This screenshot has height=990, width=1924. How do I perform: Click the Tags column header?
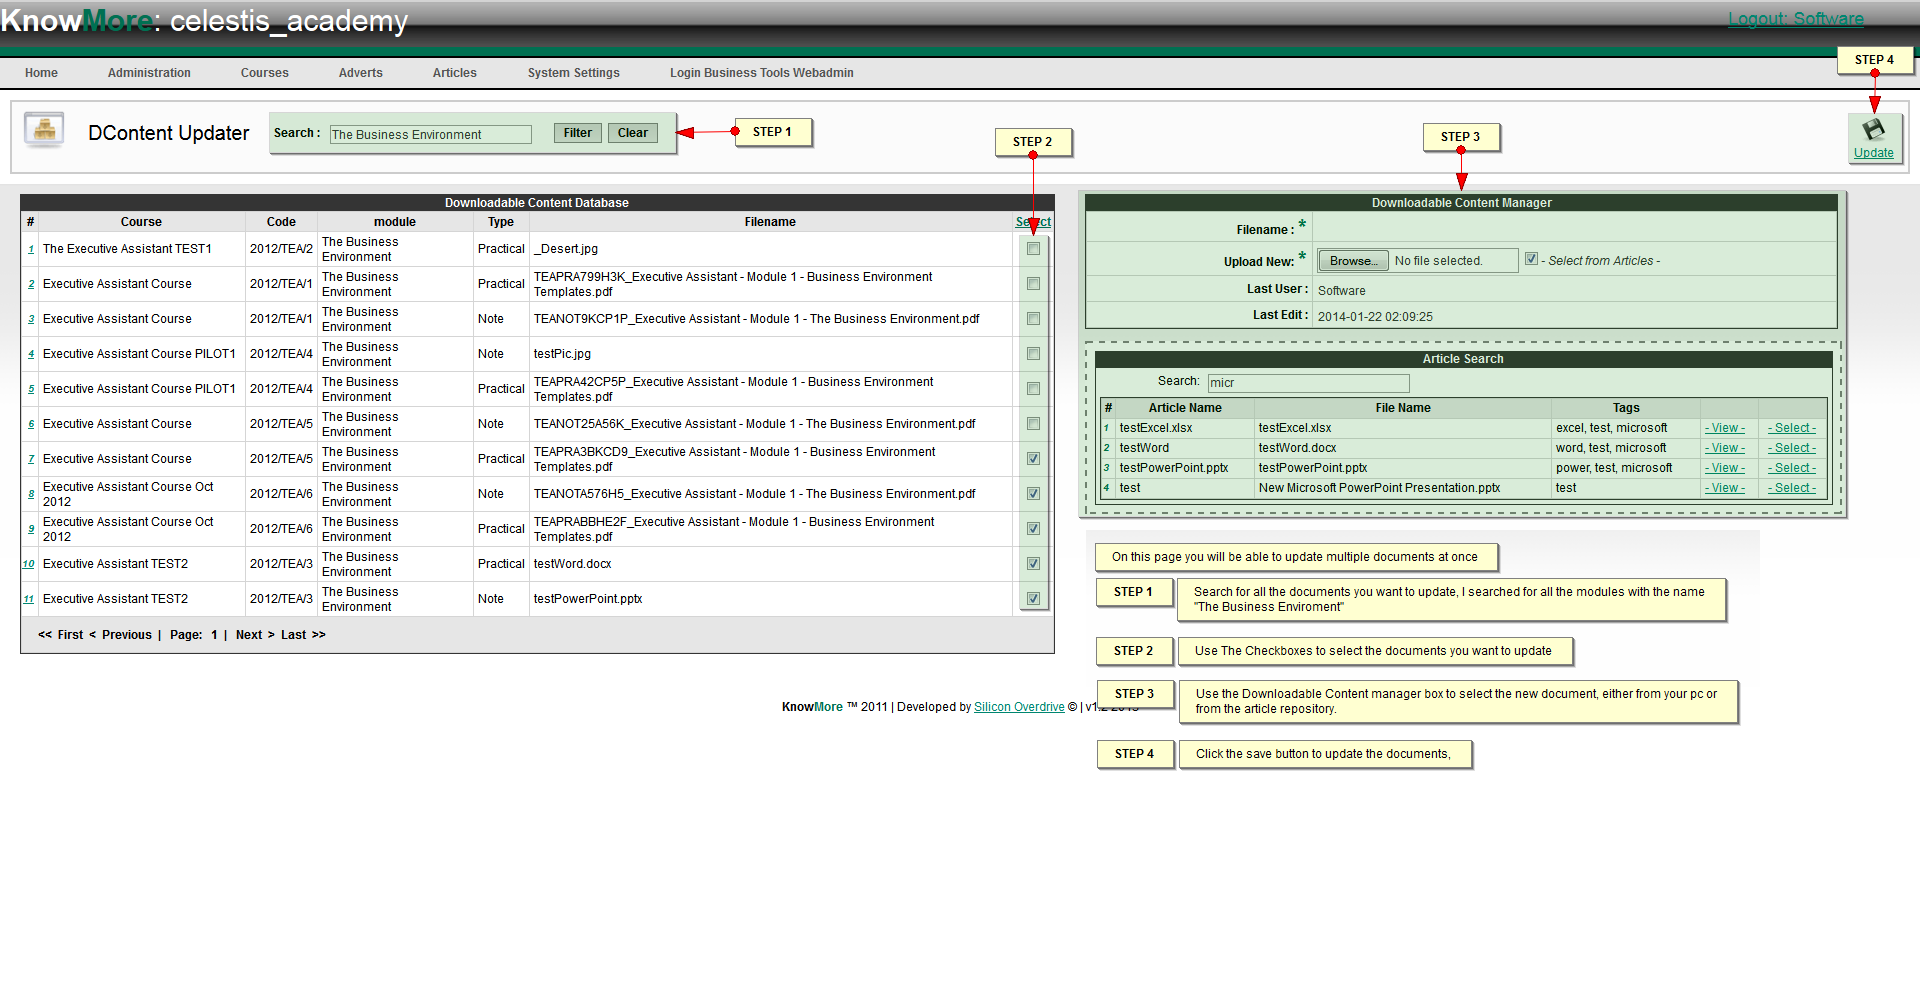pos(1626,408)
